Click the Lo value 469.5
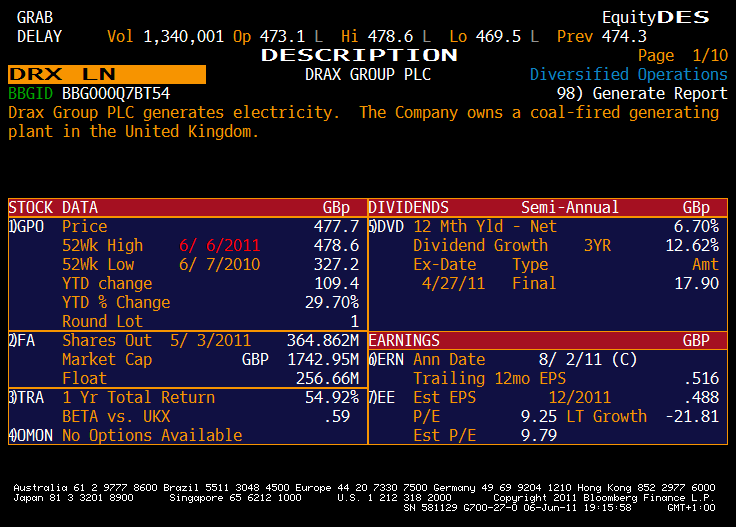The width and height of the screenshot is (736, 527). [x=498, y=37]
